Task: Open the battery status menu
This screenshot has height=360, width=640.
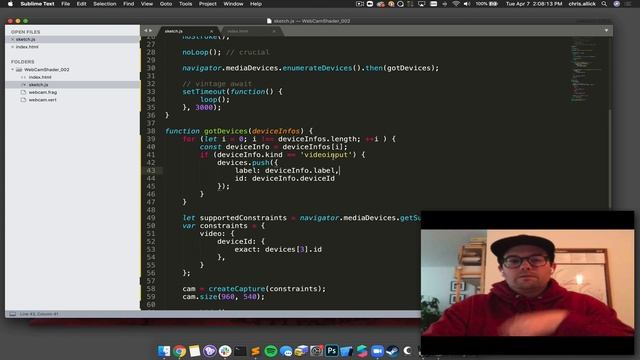Action: point(487,4)
